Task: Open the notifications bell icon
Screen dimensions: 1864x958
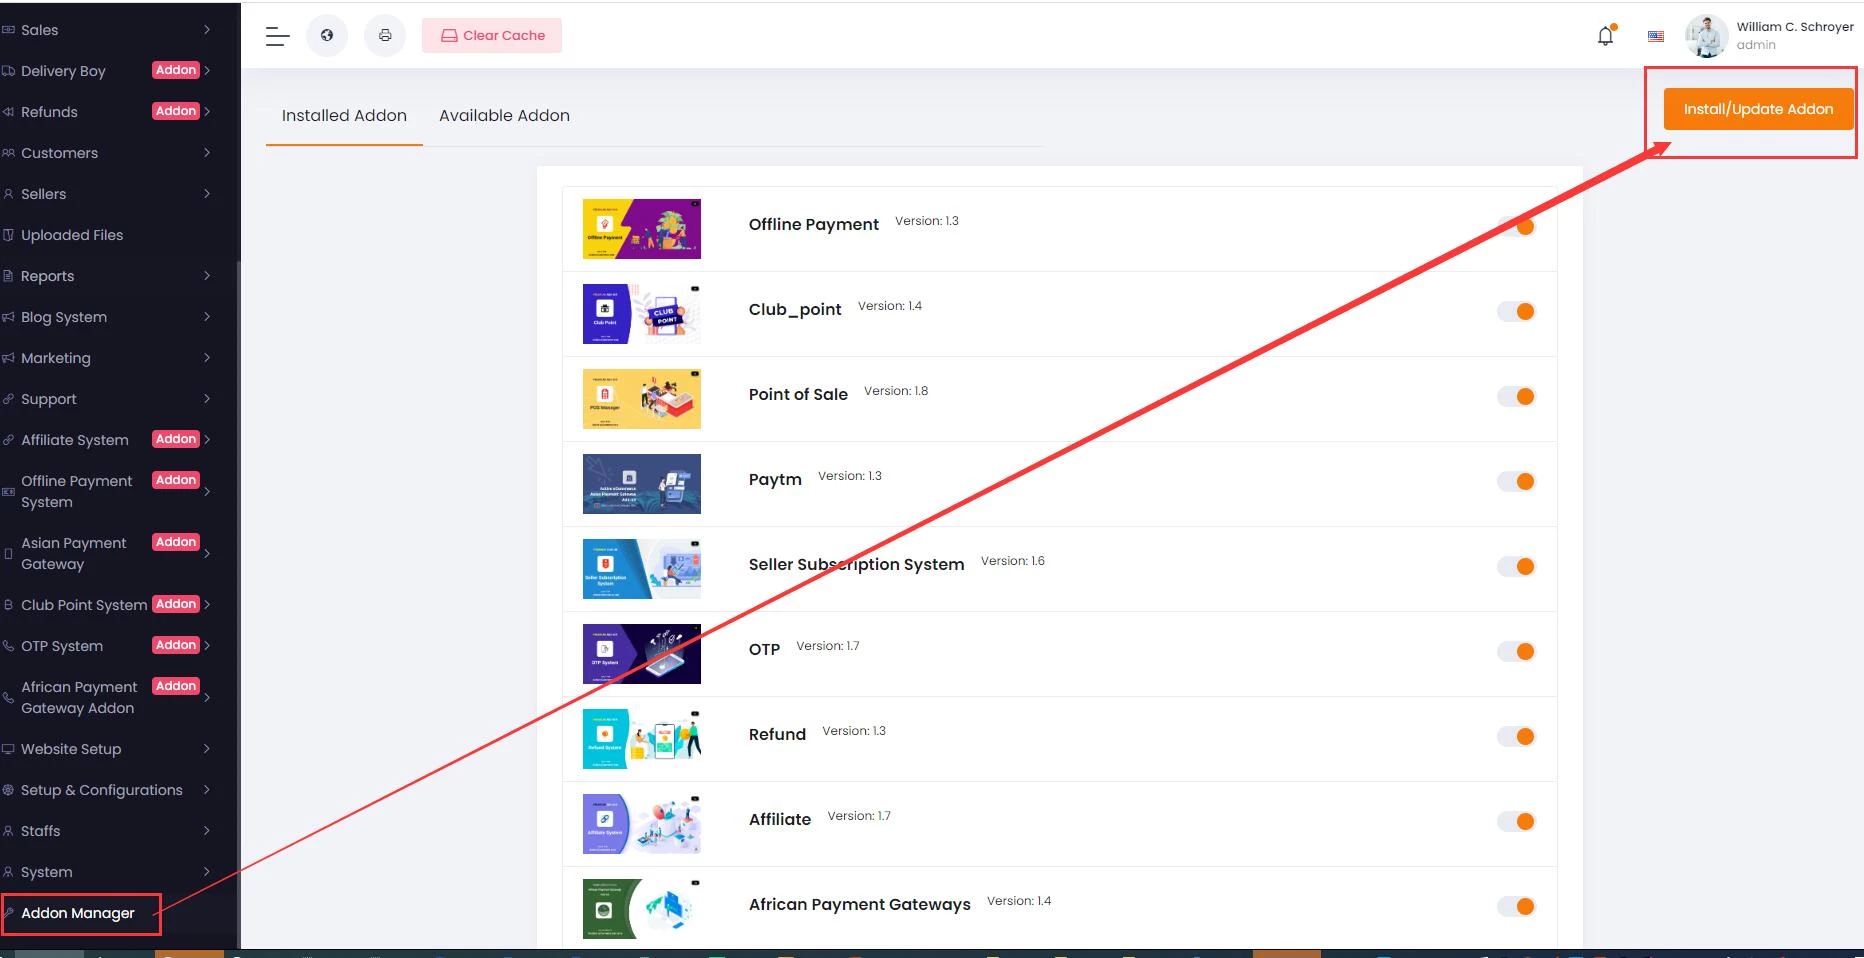Action: [1605, 36]
